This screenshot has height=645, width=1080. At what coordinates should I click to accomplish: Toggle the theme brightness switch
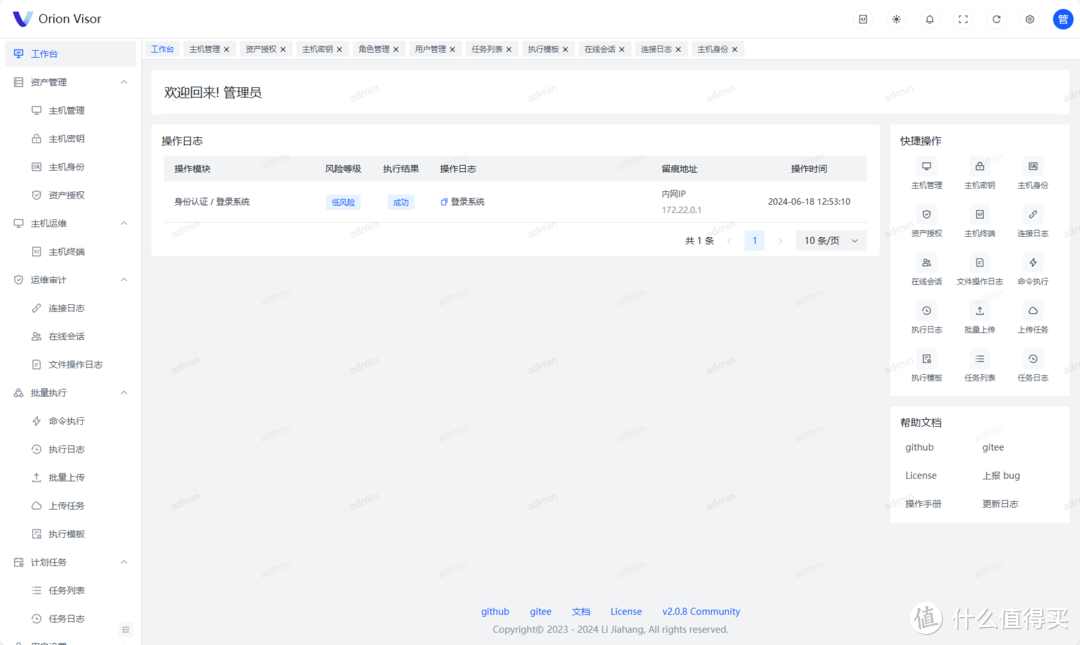896,18
